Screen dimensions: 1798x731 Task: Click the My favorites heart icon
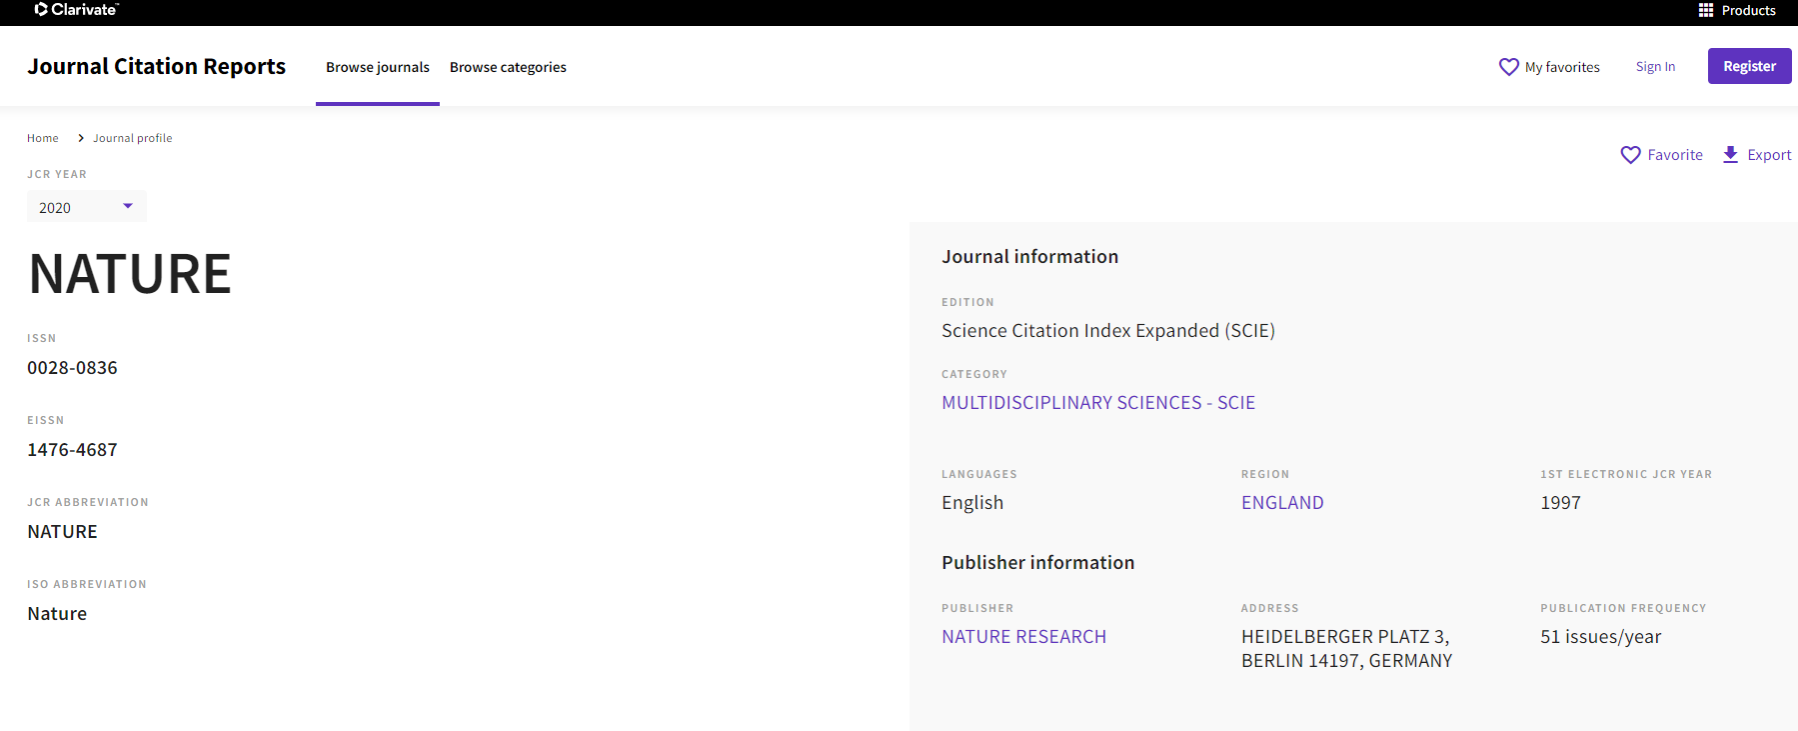[x=1508, y=67]
